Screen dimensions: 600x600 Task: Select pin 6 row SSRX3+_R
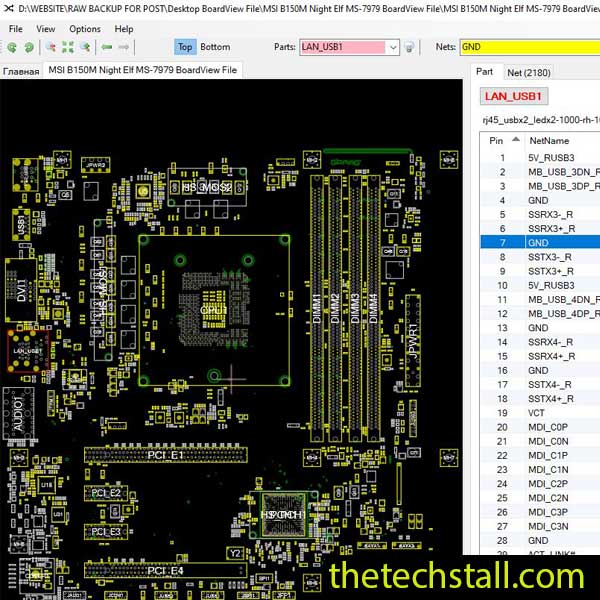tap(540, 228)
